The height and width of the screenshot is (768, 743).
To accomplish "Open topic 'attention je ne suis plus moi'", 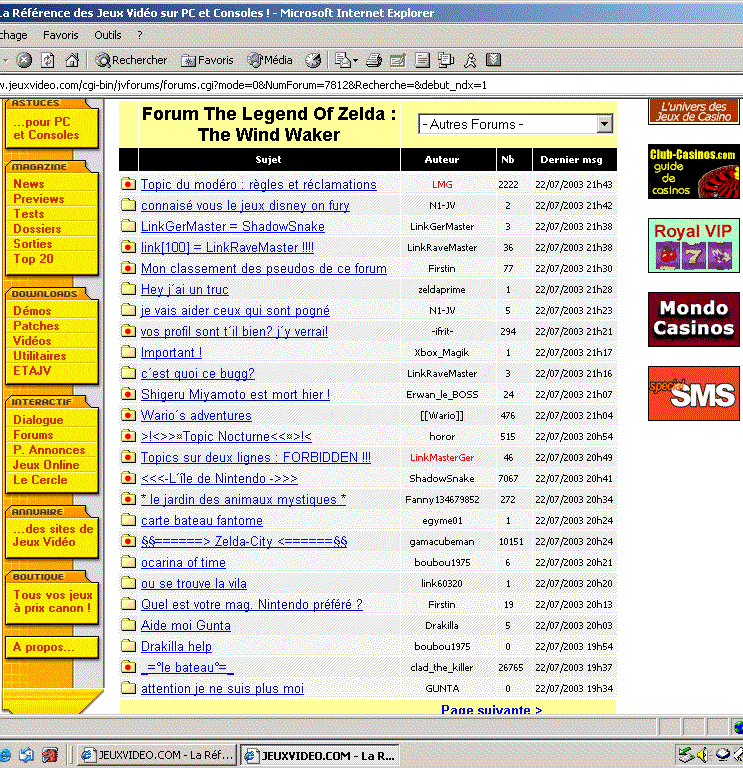I will pyautogui.click(x=222, y=689).
